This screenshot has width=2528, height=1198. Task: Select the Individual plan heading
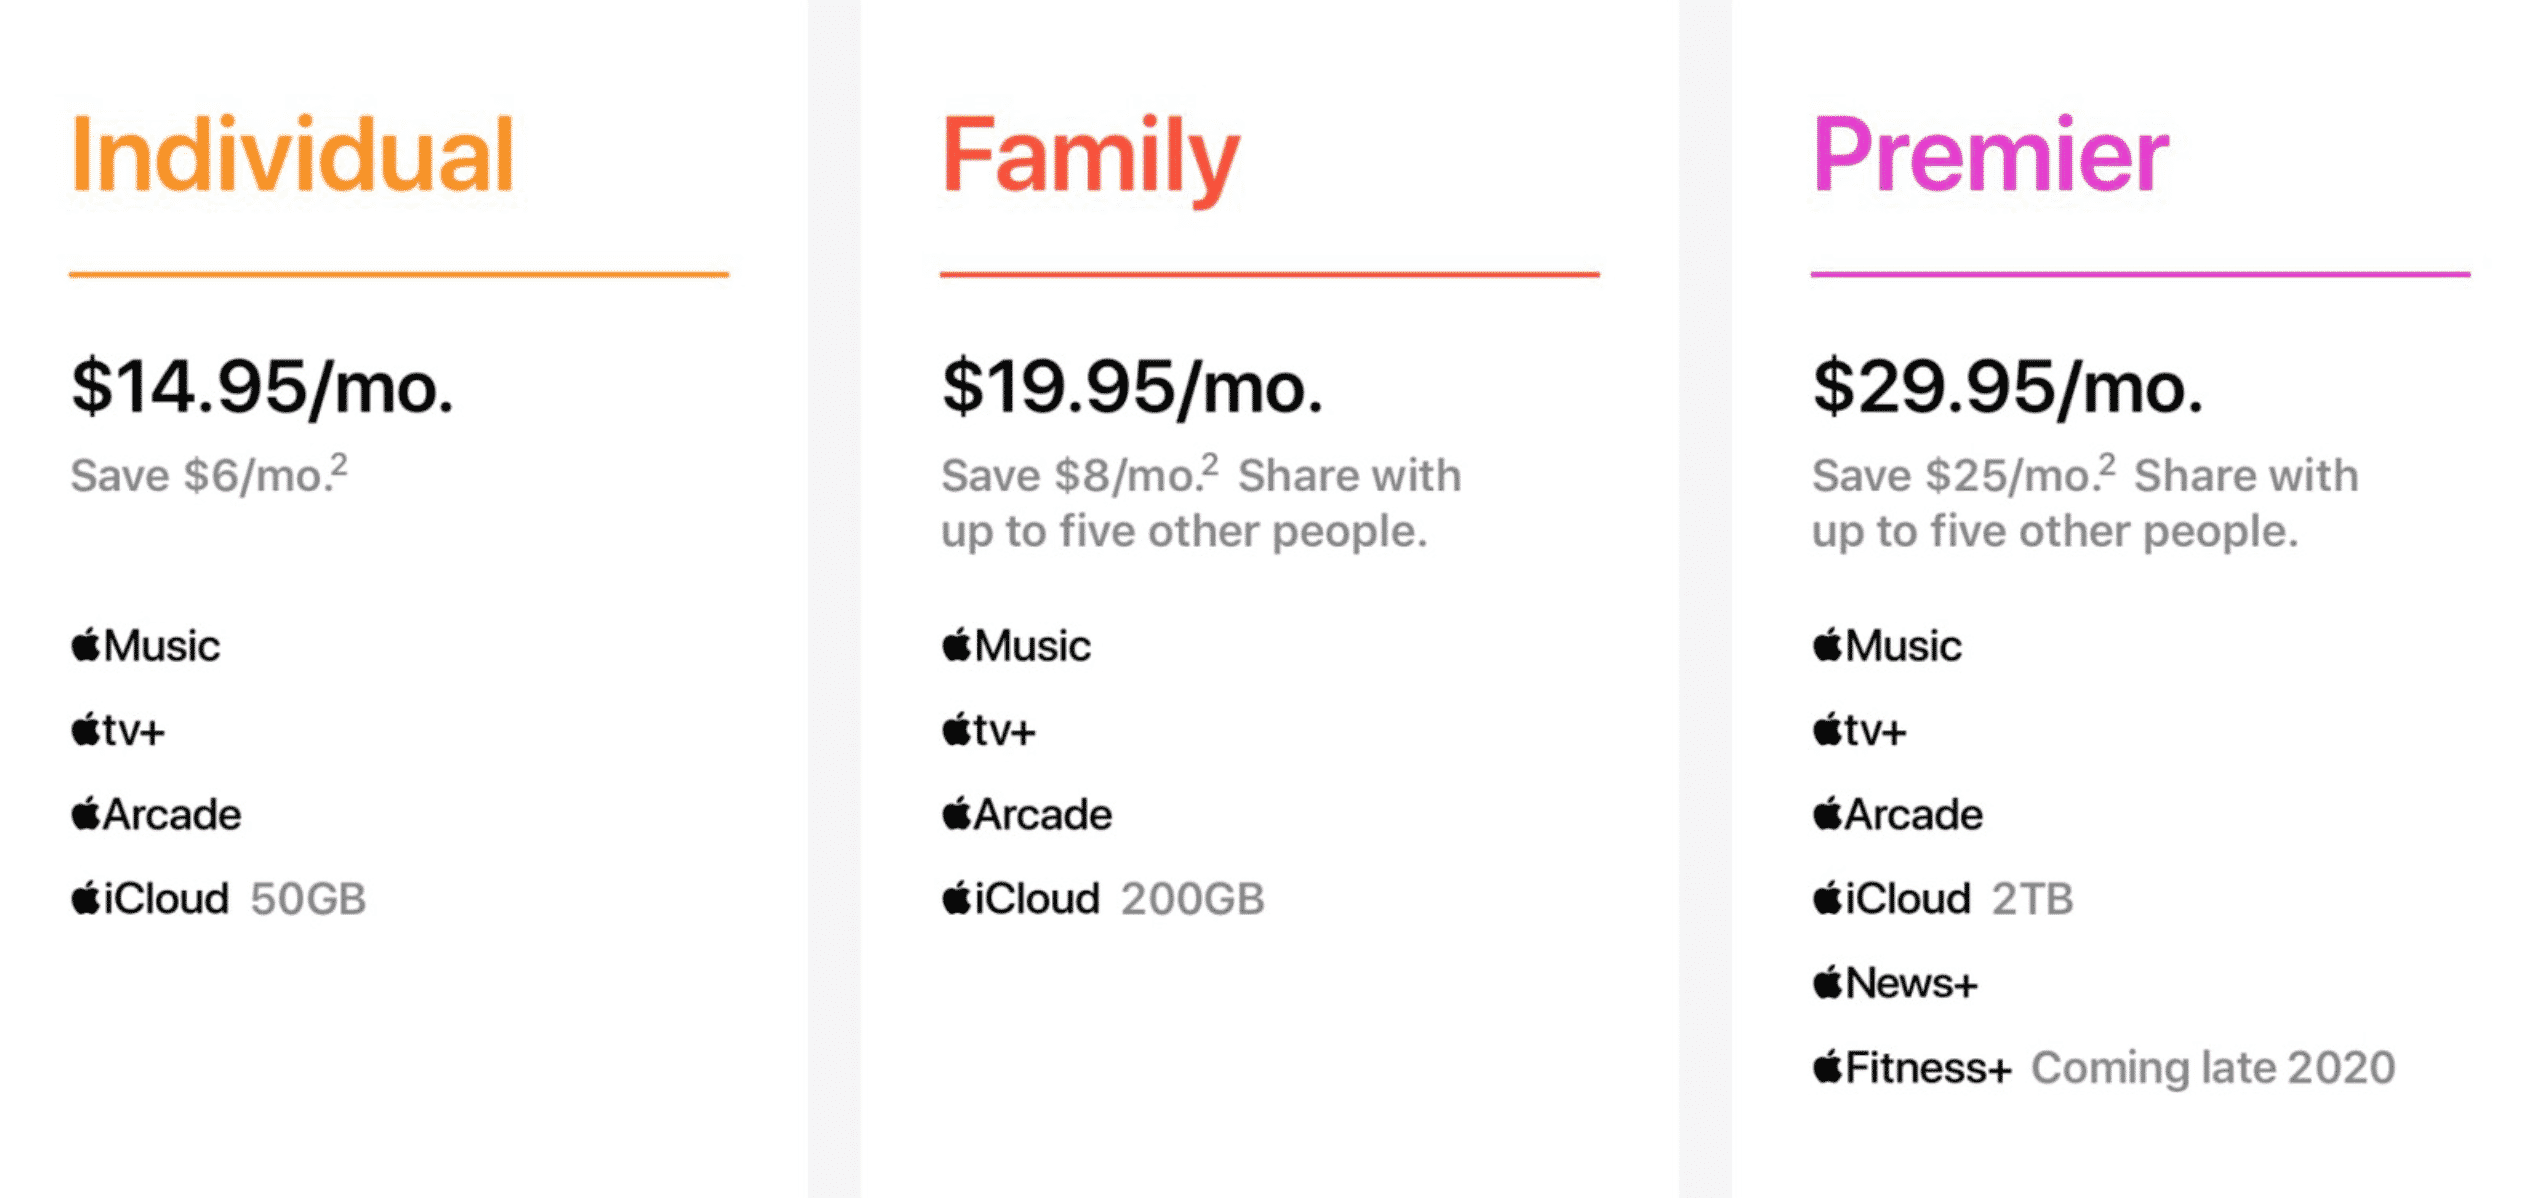click(x=292, y=155)
